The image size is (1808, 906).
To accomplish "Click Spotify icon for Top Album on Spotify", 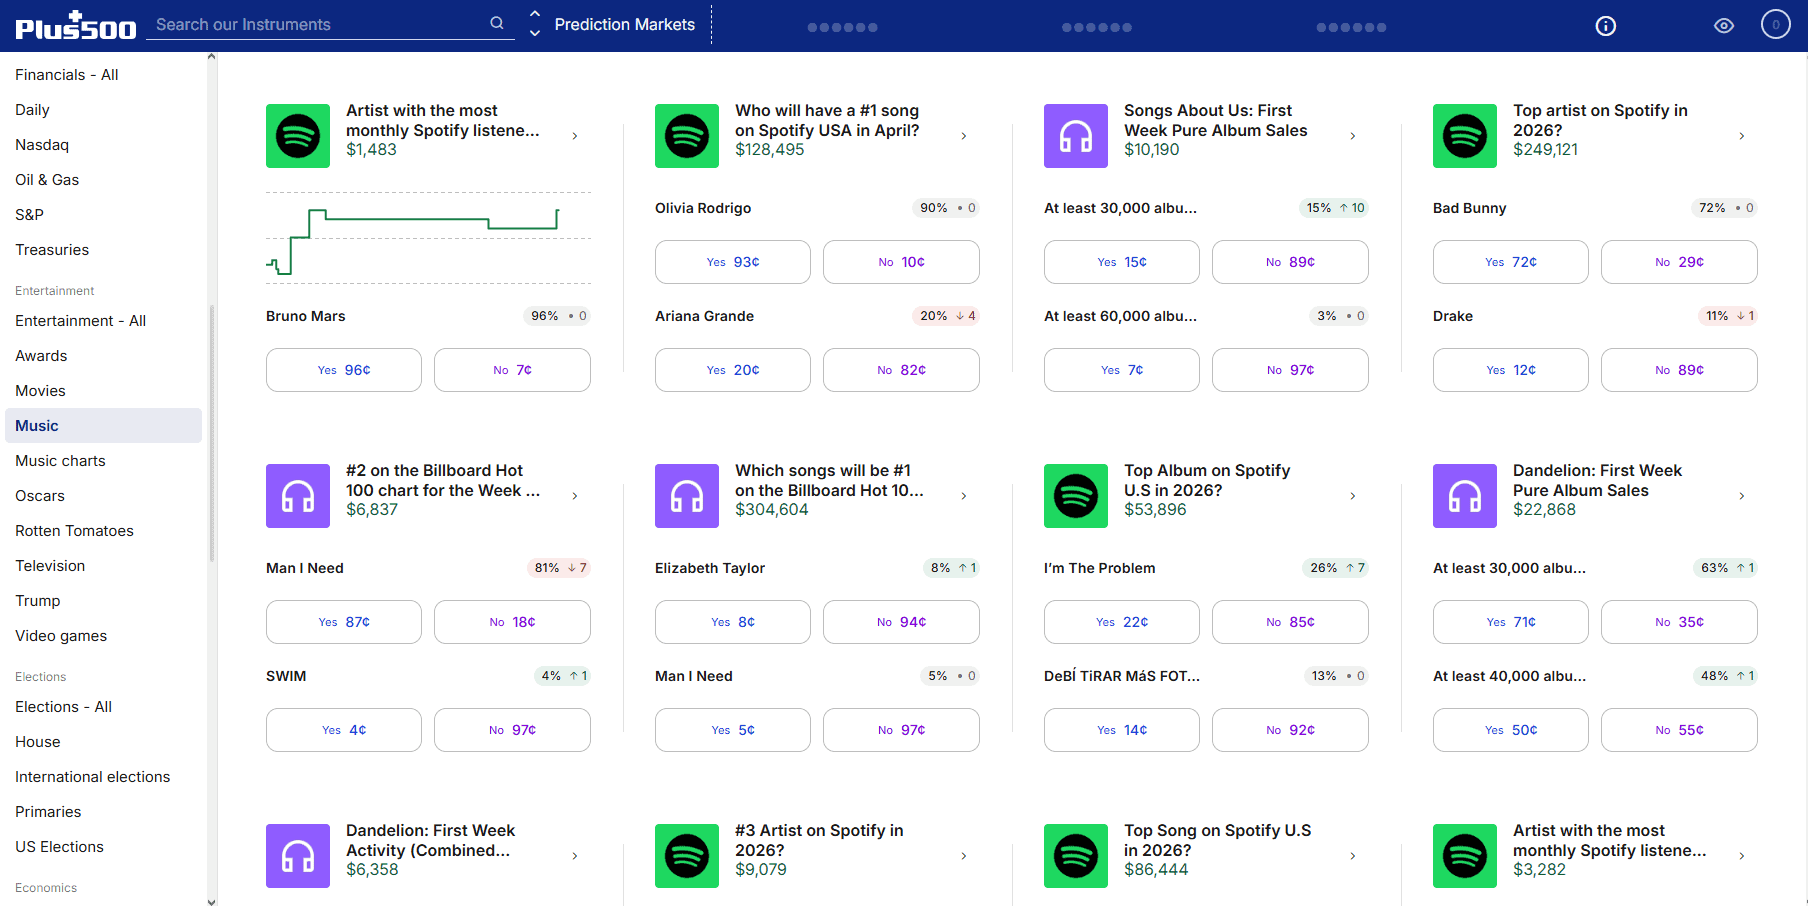I will point(1076,496).
